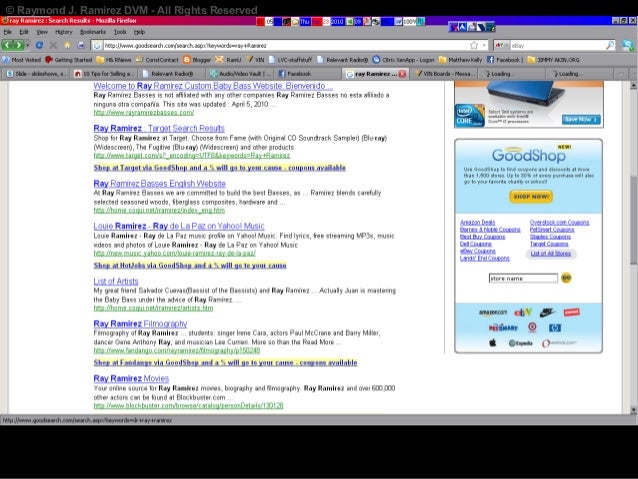638x479 pixels.
Task: Switch to the Facebook tab
Action: [x=308, y=74]
